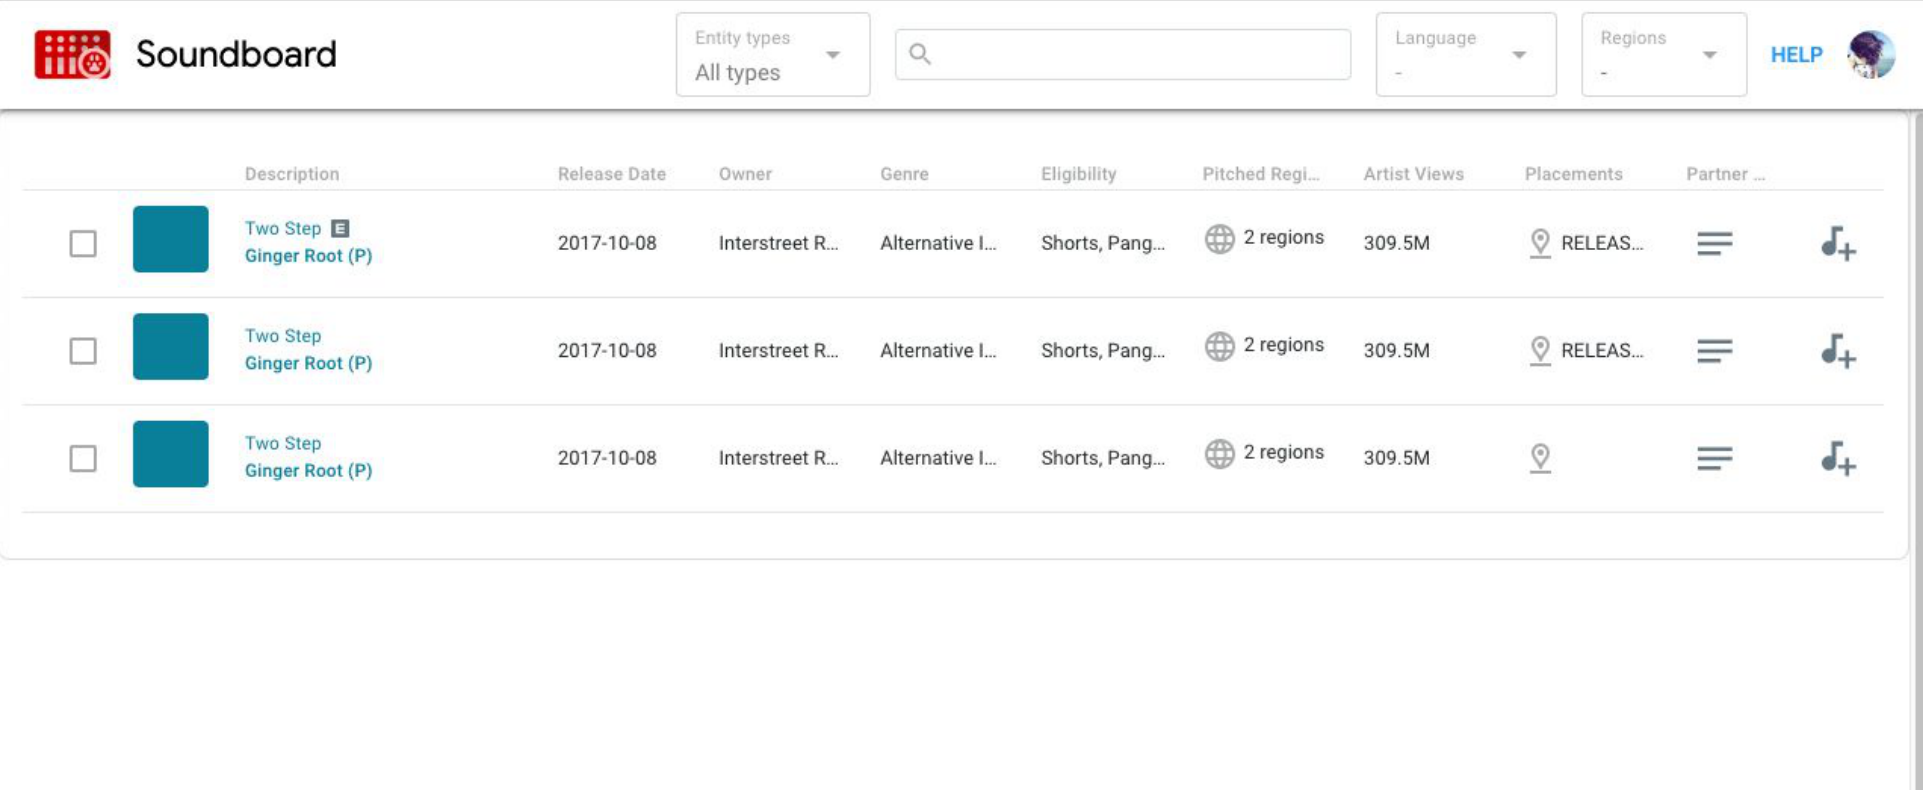Click the Genre column header
Image resolution: width=1923 pixels, height=790 pixels.
pos(904,174)
